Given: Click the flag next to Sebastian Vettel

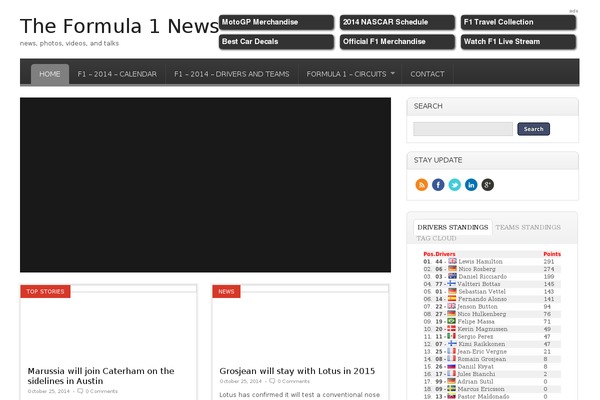Looking at the screenshot, I should pos(452,291).
